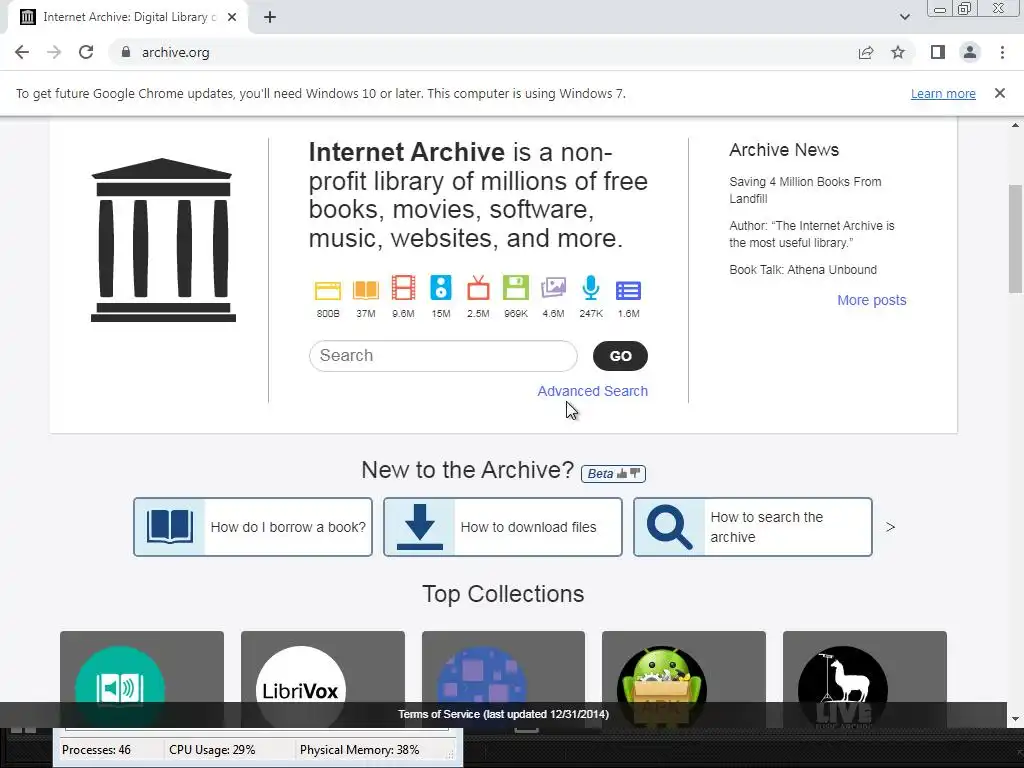This screenshot has width=1024, height=768.
Task: Reload the archive.org page
Action: pyautogui.click(x=86, y=52)
